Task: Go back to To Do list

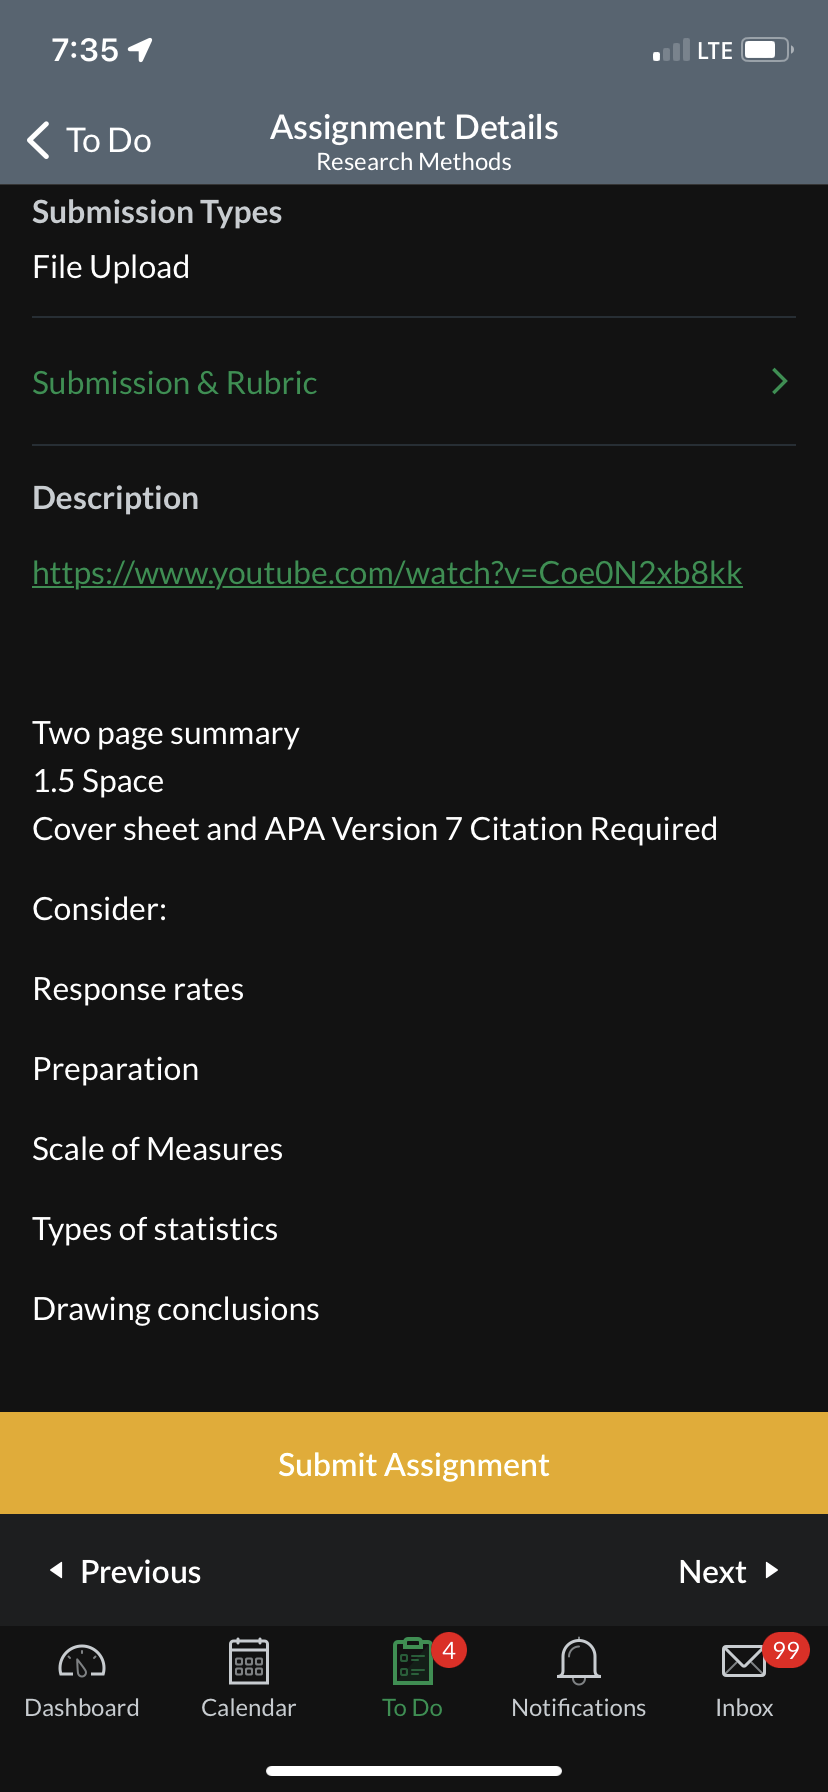Action: (x=108, y=141)
